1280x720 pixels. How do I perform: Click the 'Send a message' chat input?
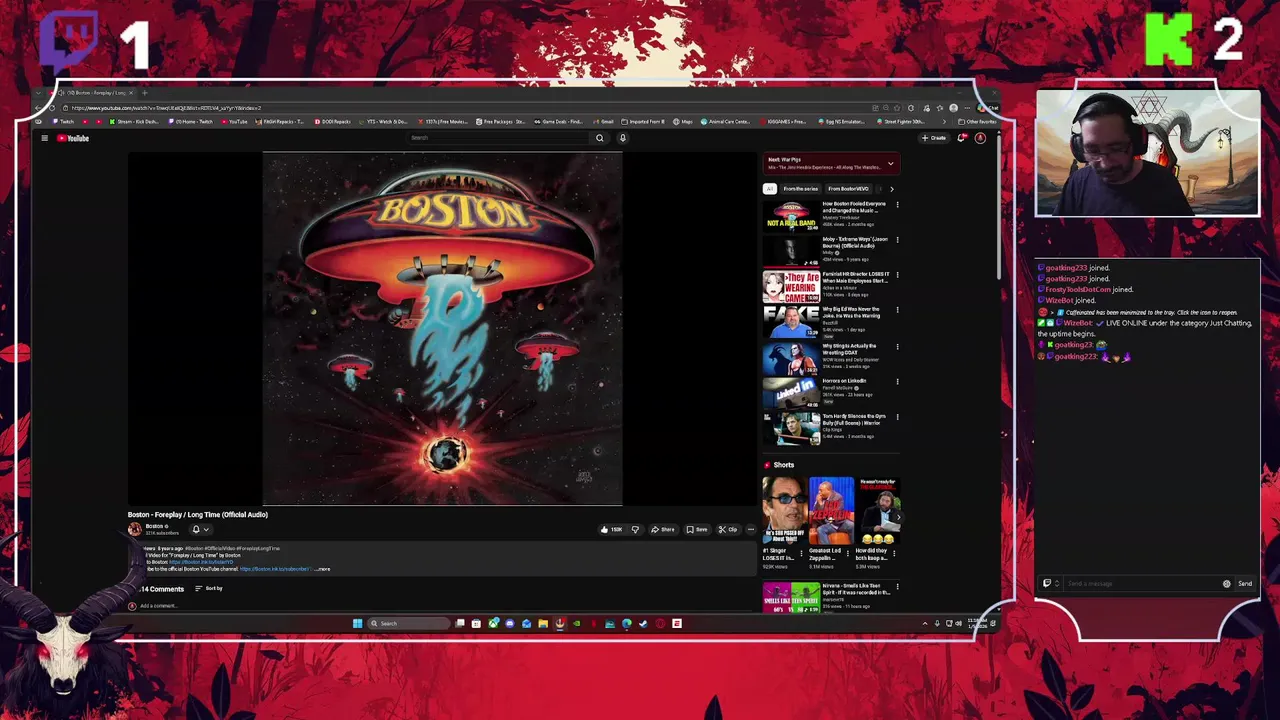coord(1140,583)
